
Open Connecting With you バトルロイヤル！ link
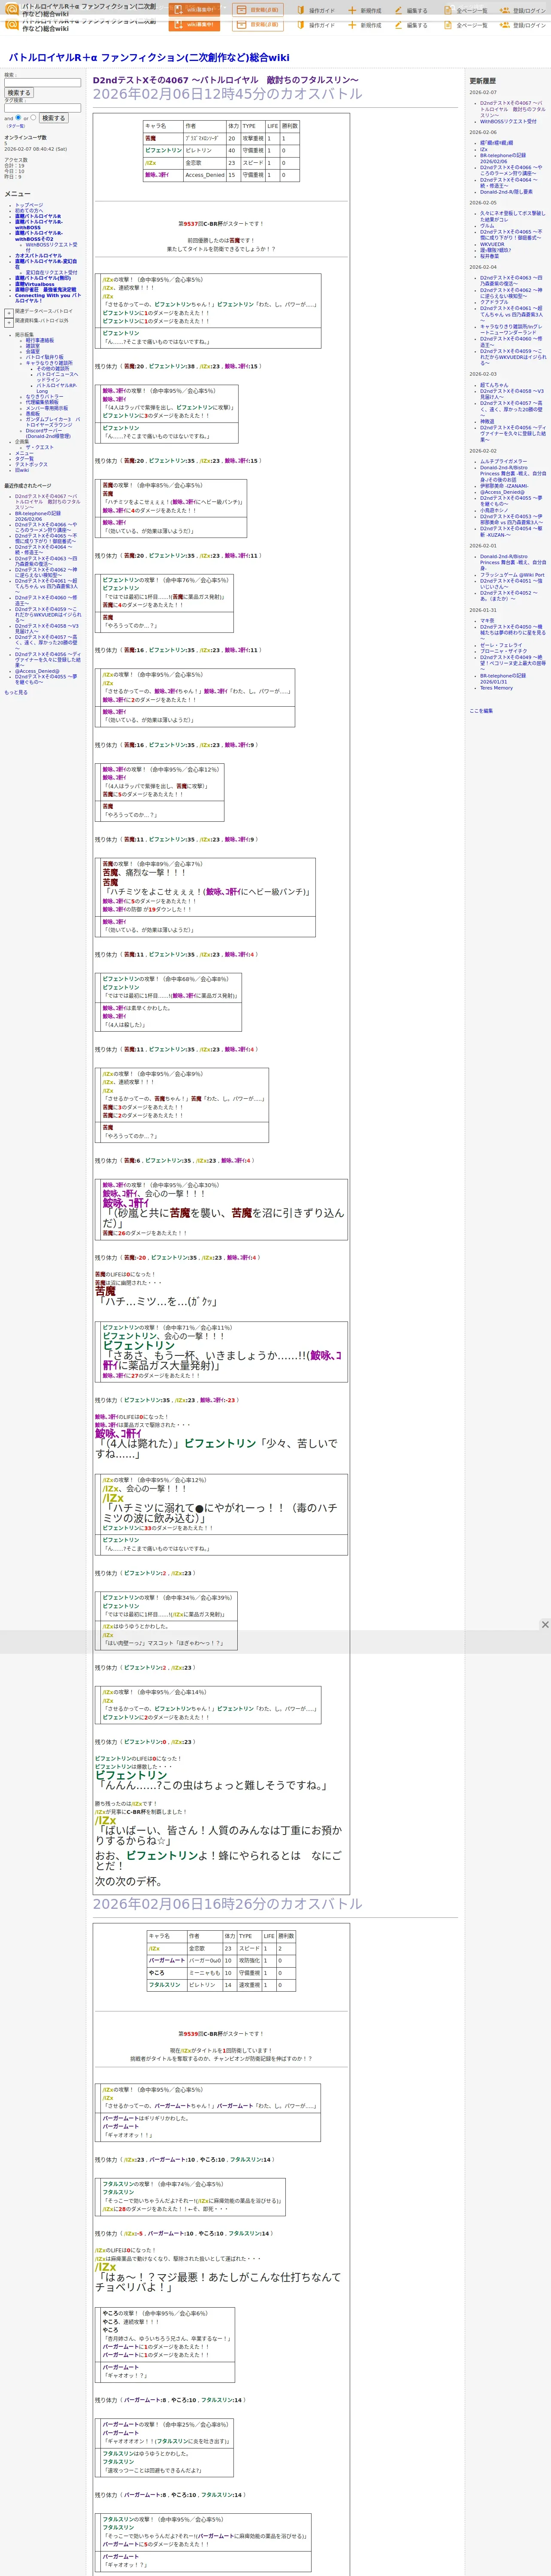click(47, 298)
